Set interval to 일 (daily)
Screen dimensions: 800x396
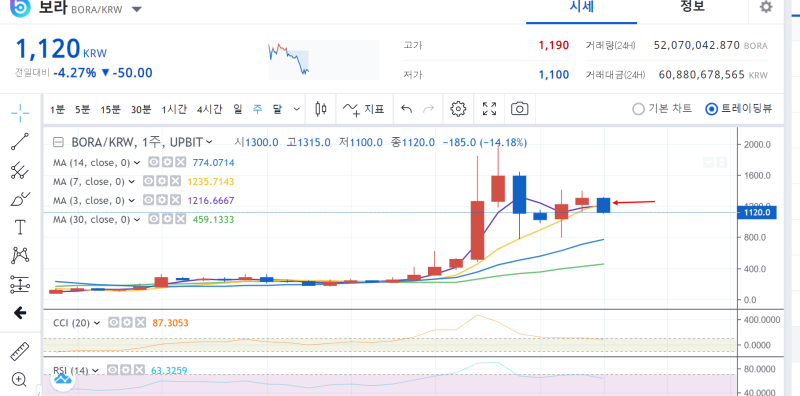click(x=238, y=109)
